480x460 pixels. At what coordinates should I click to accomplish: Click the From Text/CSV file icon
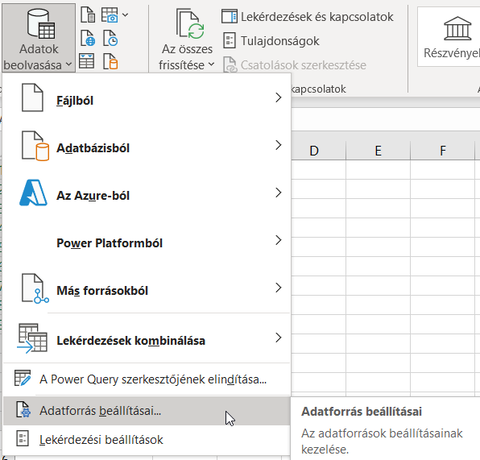click(x=88, y=15)
